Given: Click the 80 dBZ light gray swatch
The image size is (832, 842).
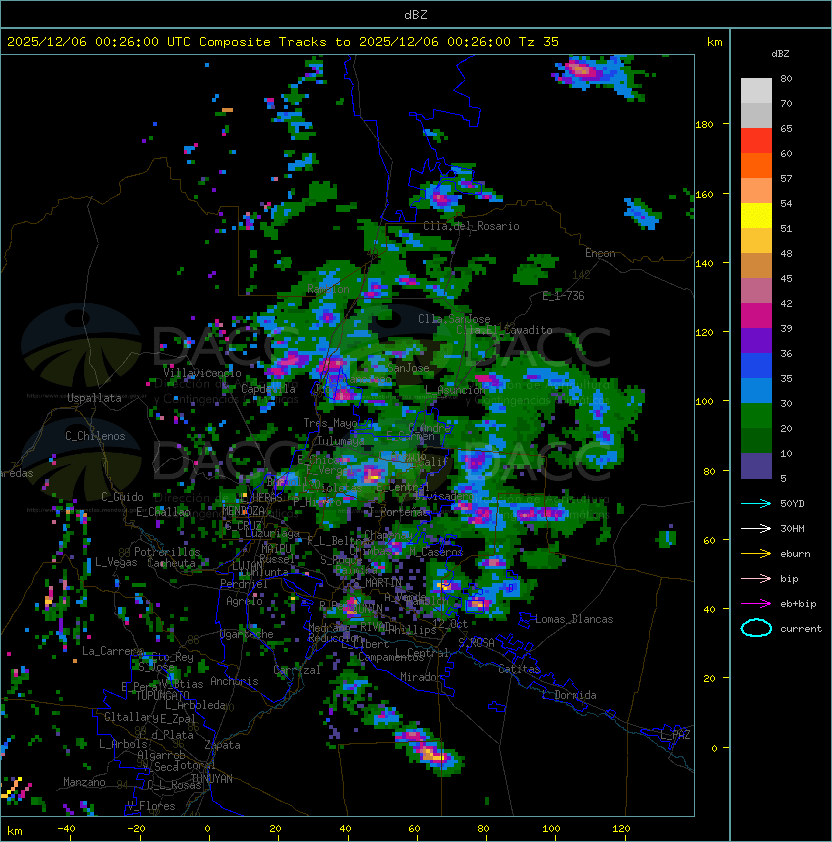Looking at the screenshot, I should pyautogui.click(x=756, y=90).
